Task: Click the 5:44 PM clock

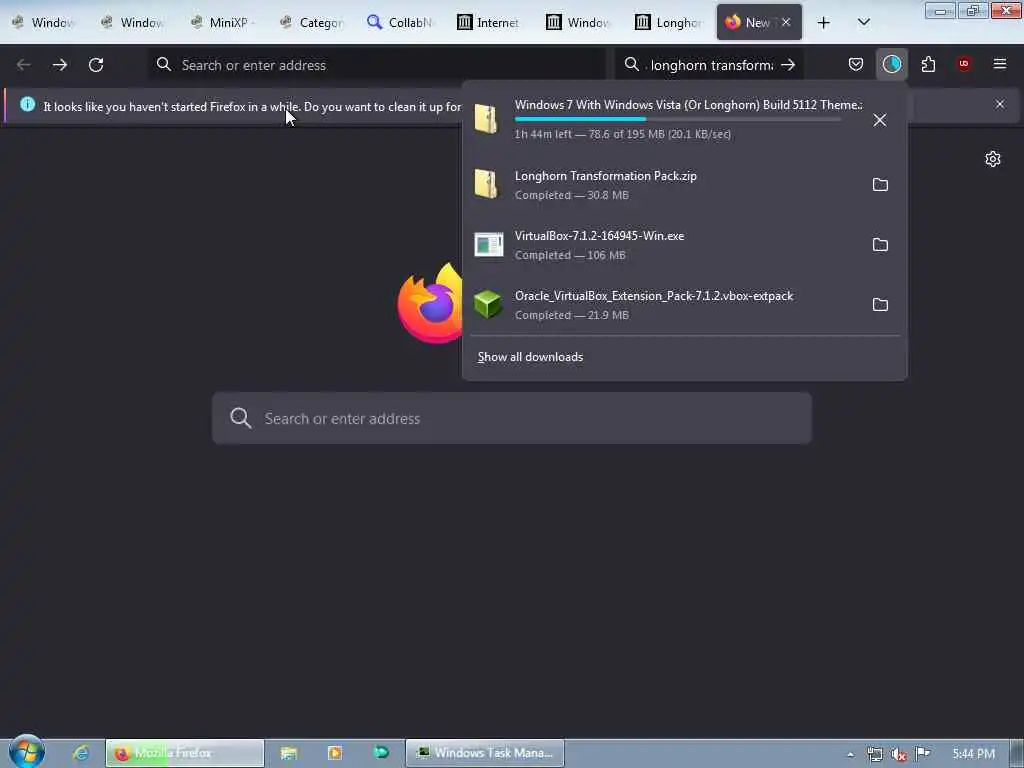Action: pos(973,754)
